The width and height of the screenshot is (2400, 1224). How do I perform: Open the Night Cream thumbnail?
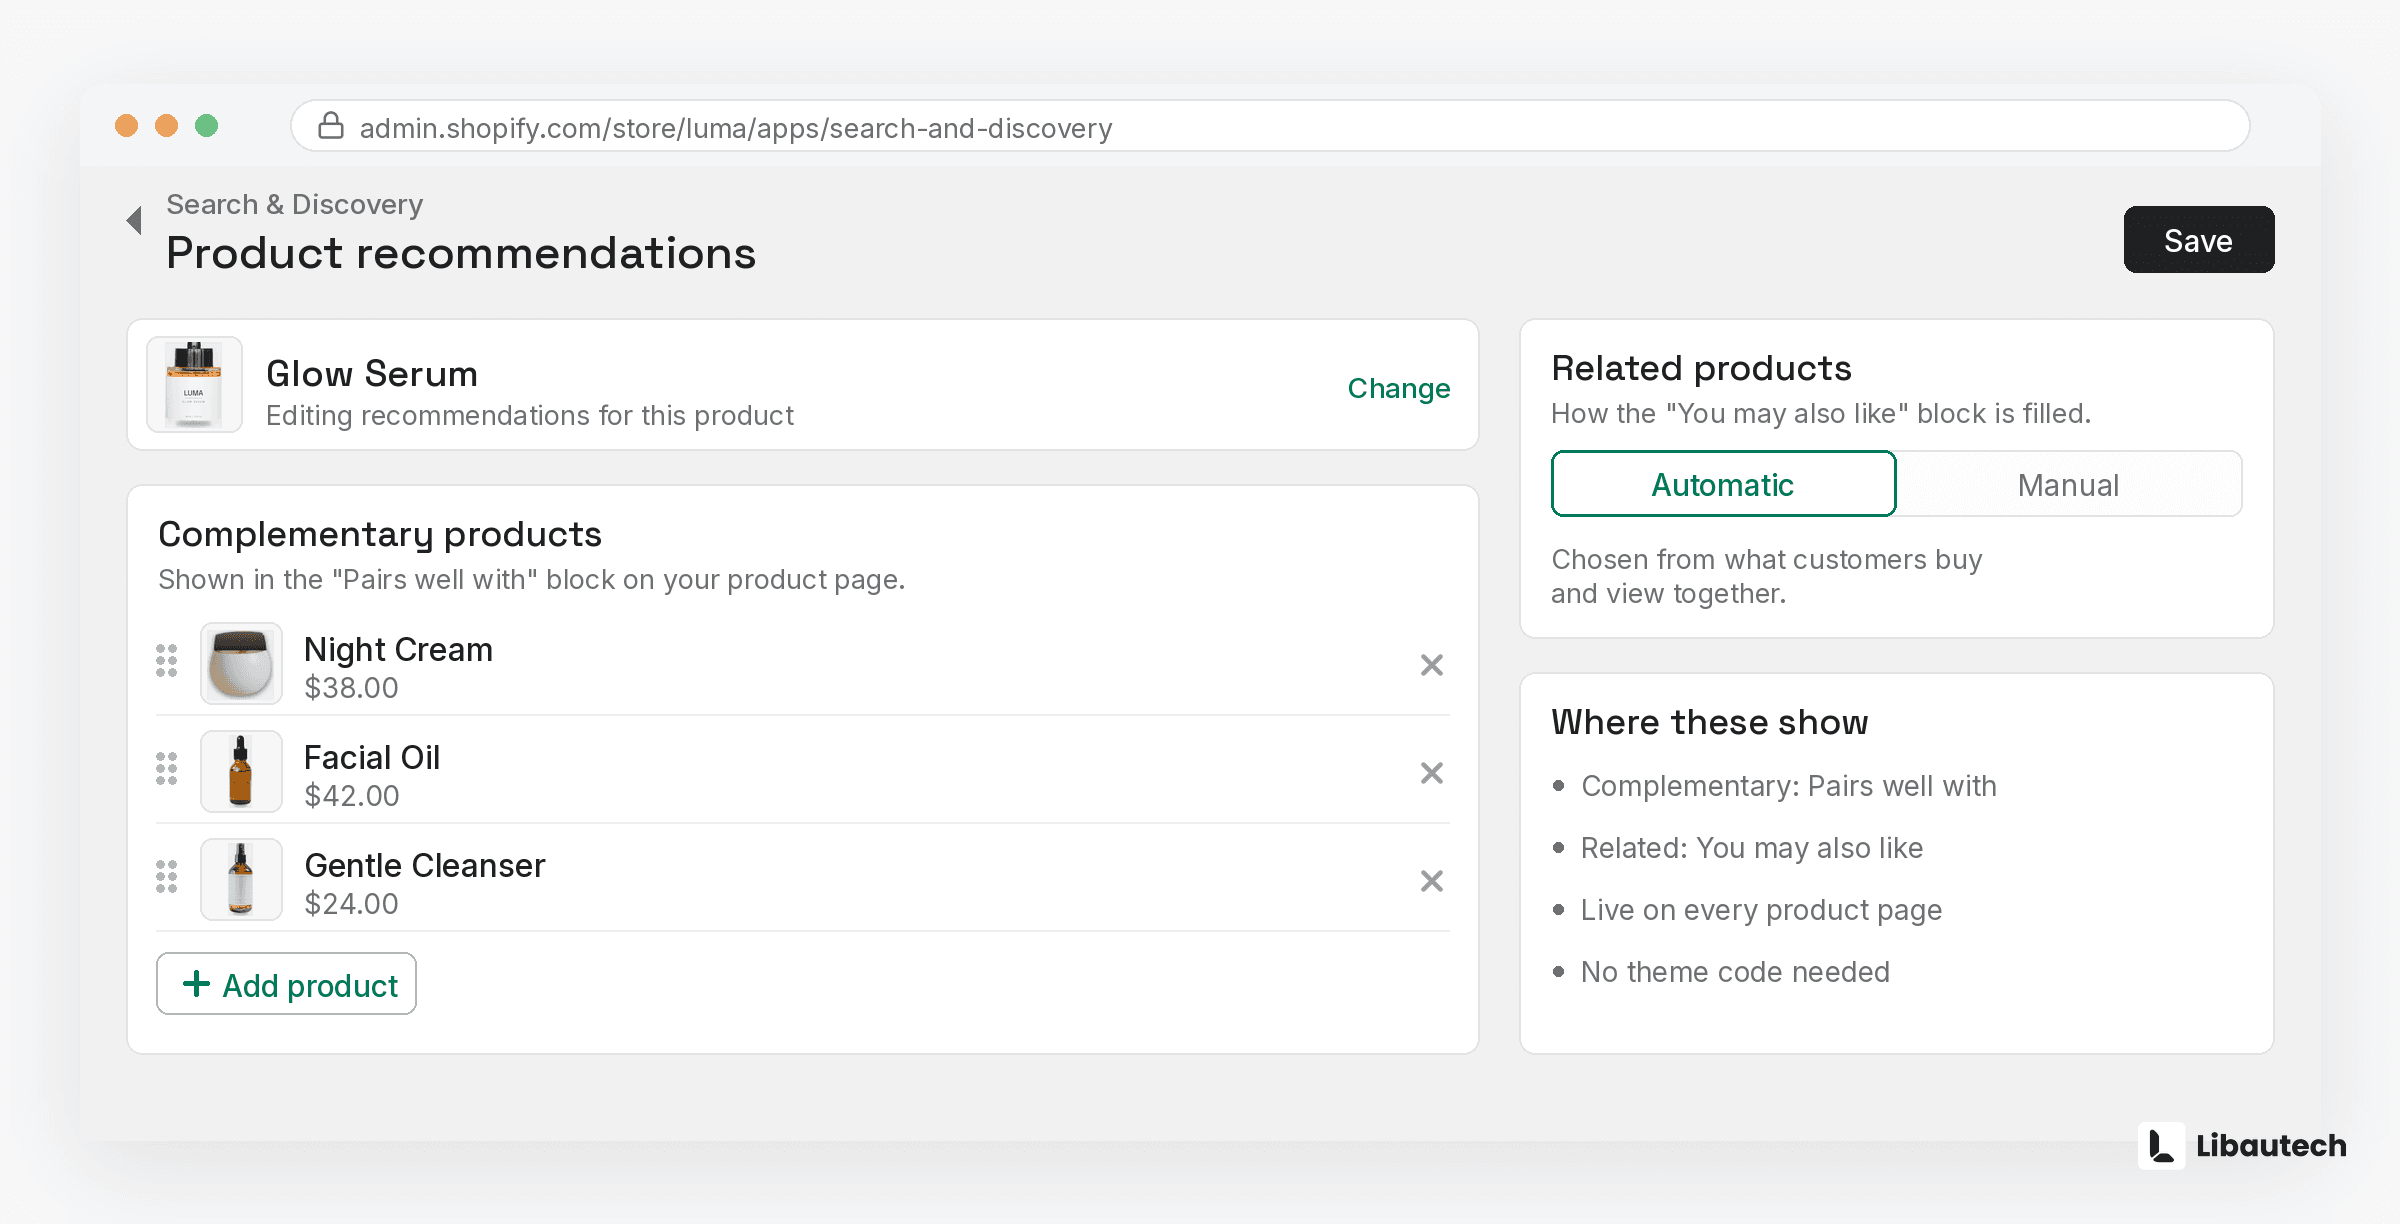click(241, 664)
